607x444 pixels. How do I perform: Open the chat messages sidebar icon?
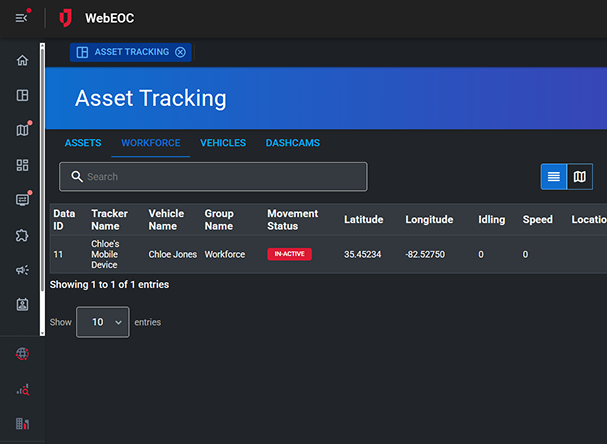tap(22, 200)
